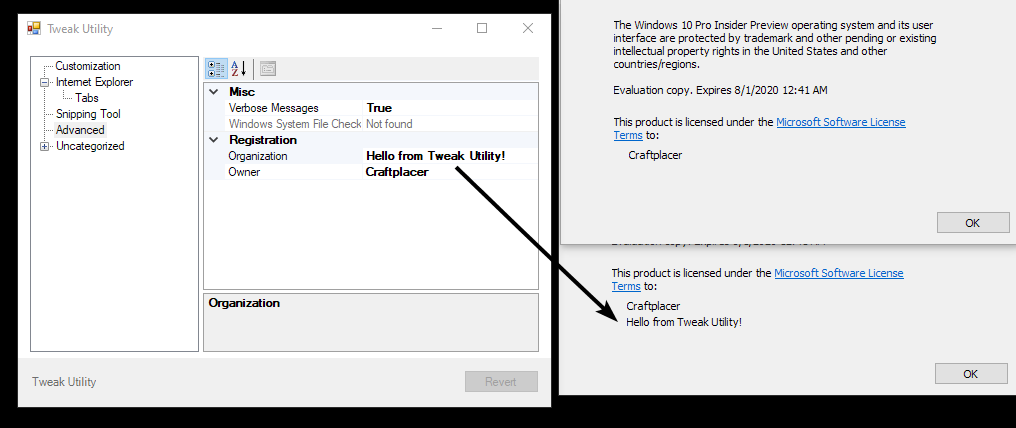Expand the Uncategorized tree node
The width and height of the screenshot is (1016, 428).
[x=44, y=146]
